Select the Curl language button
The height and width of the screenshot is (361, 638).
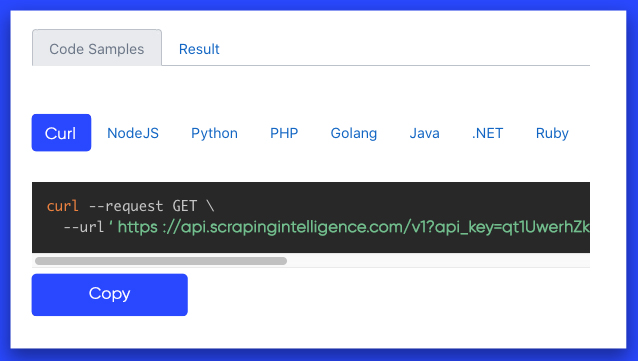[x=61, y=133]
